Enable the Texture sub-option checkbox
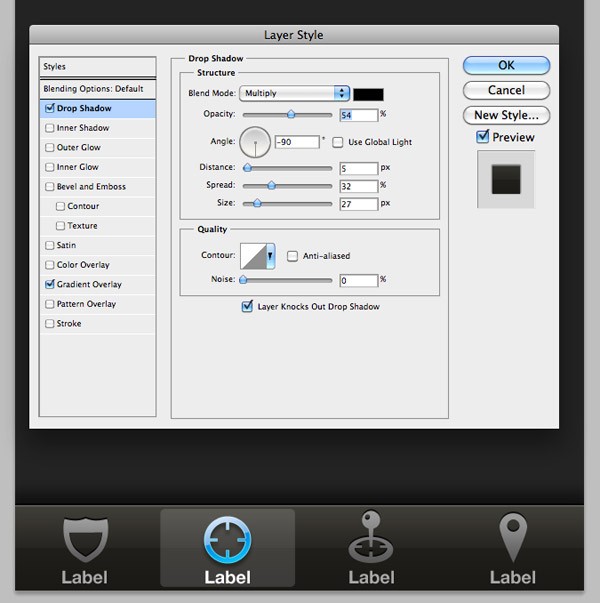Screen dimensions: 600x603 (x=60, y=226)
